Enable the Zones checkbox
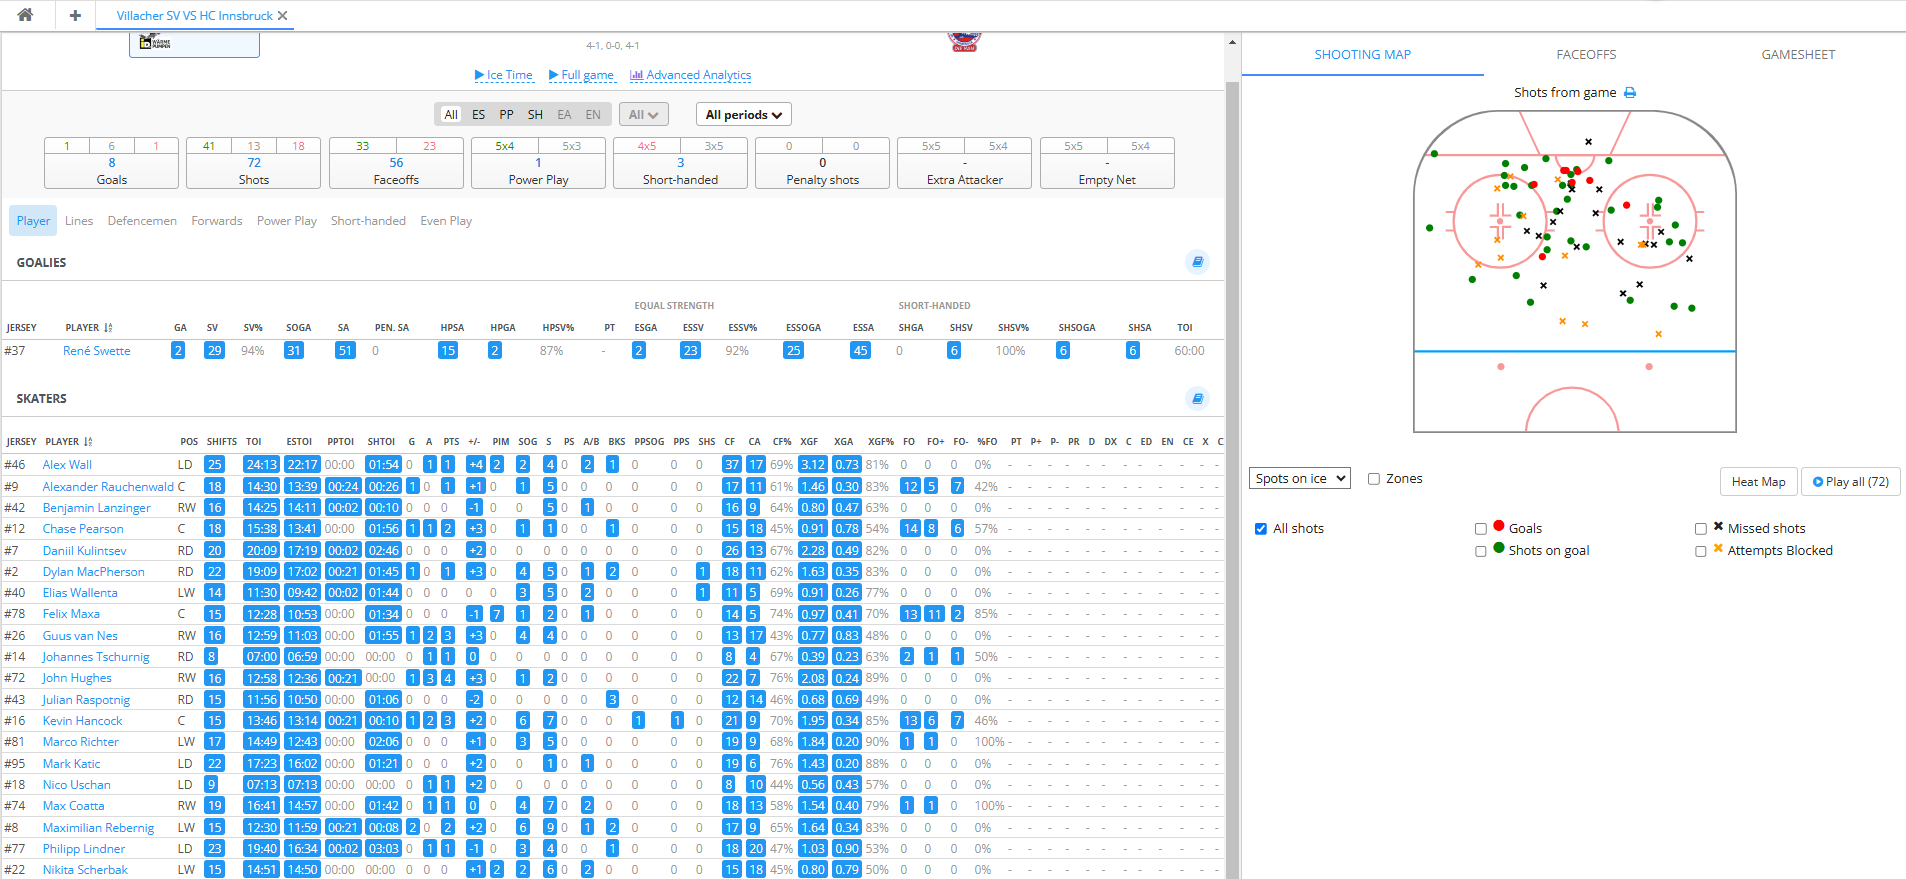 tap(1374, 479)
